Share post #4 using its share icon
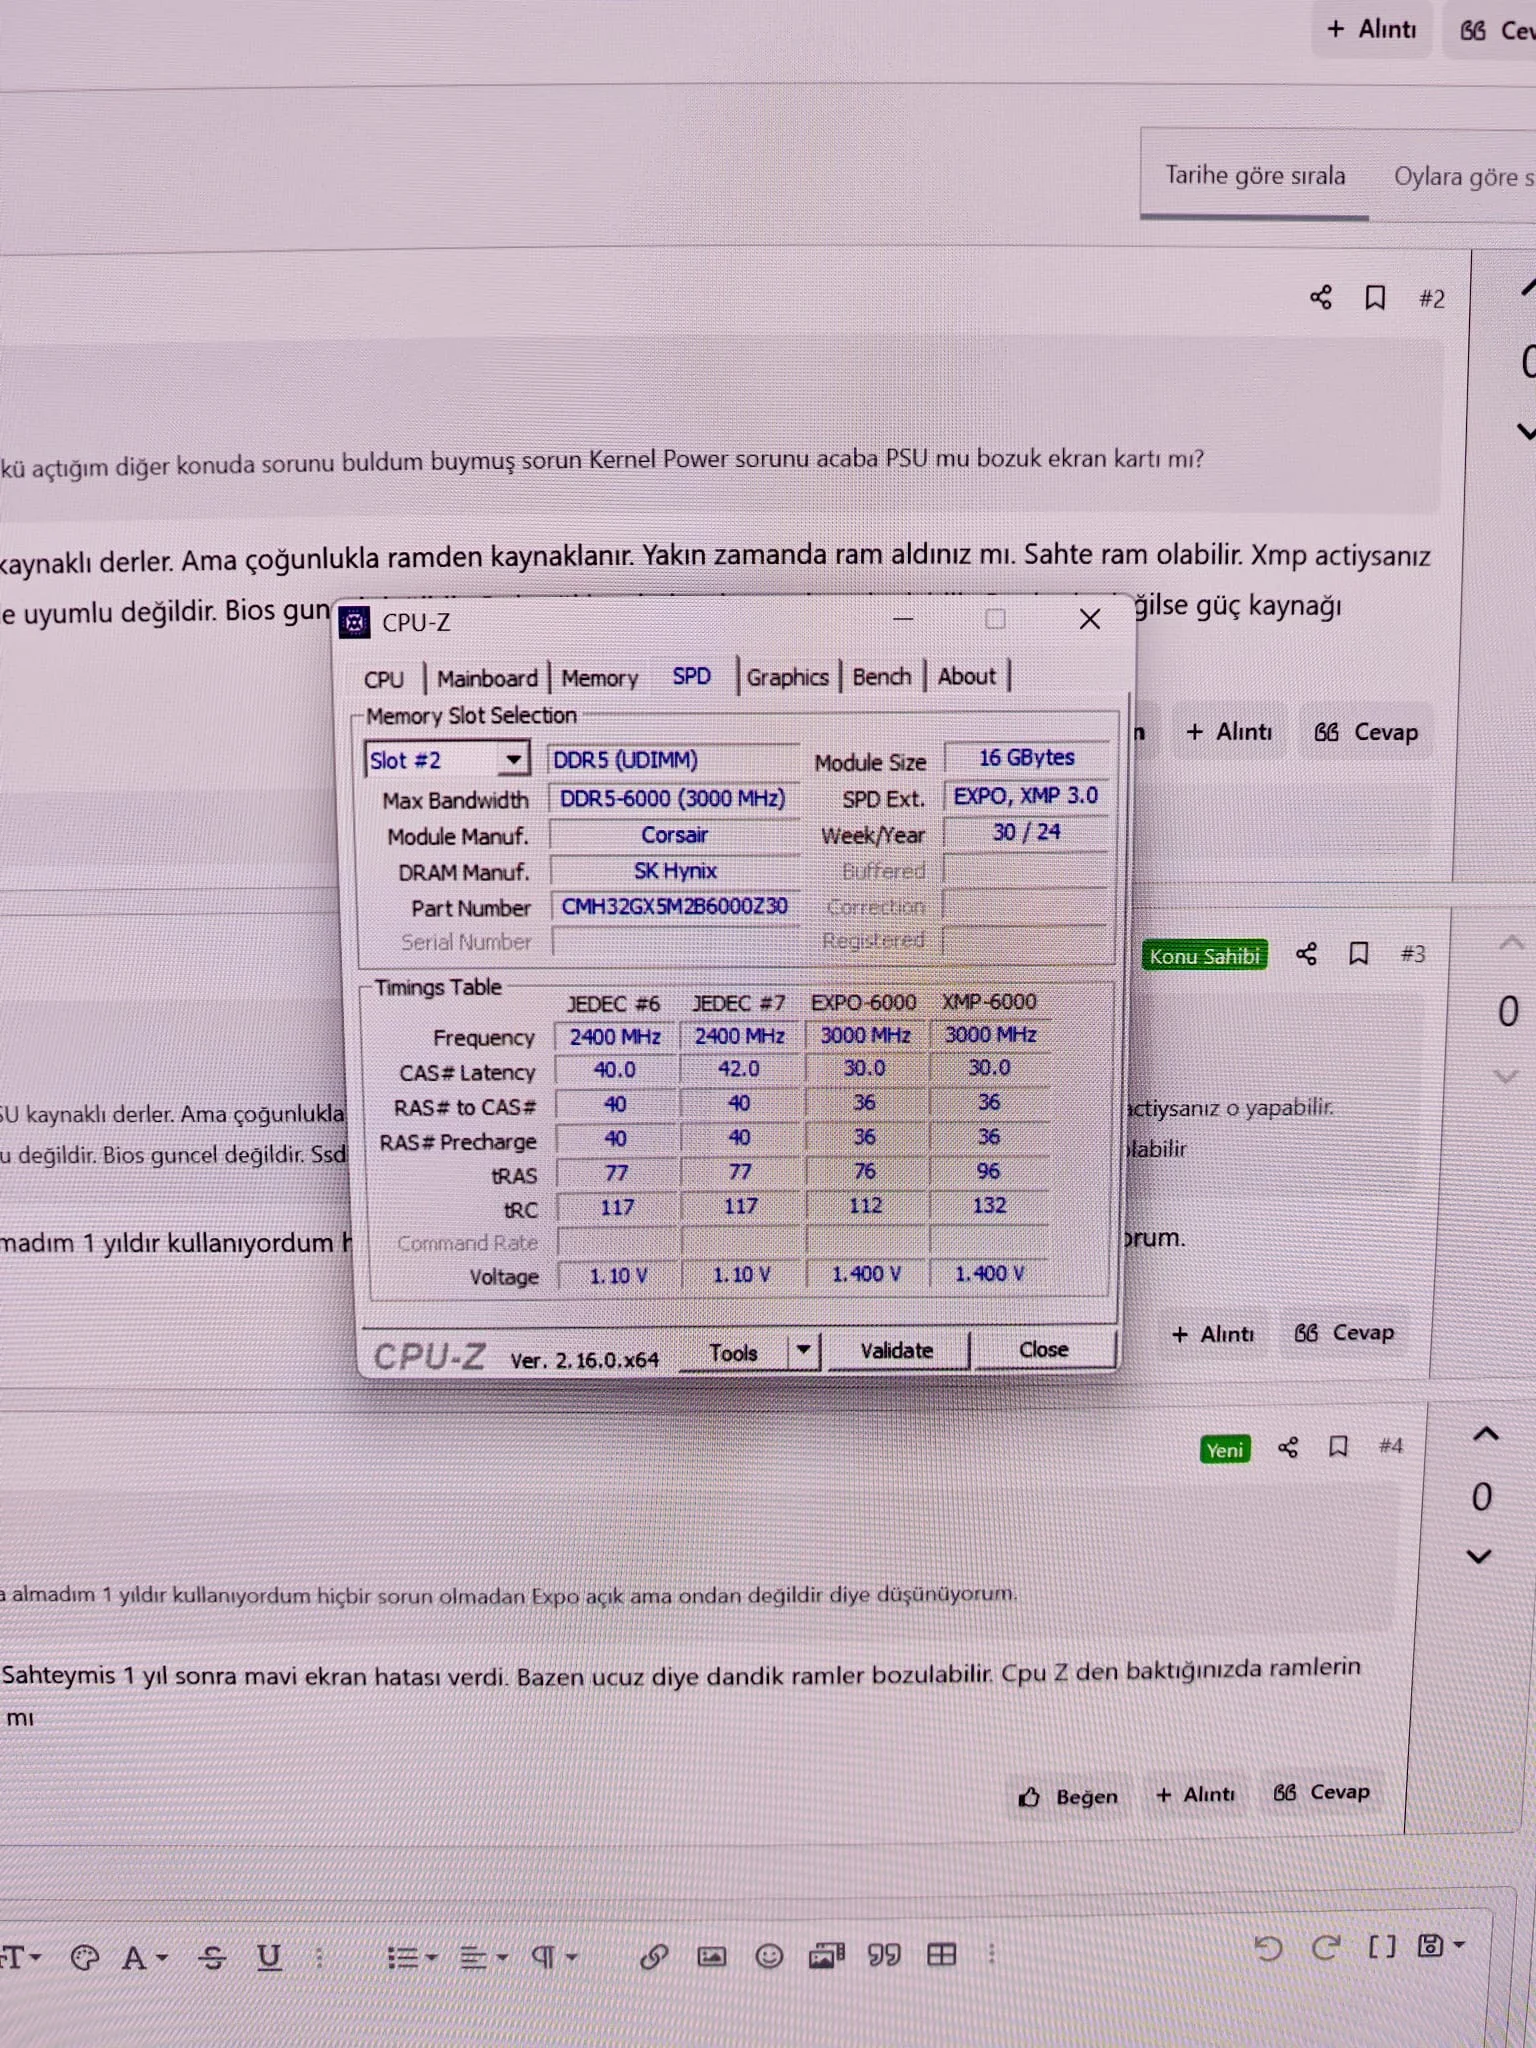 click(1288, 1447)
